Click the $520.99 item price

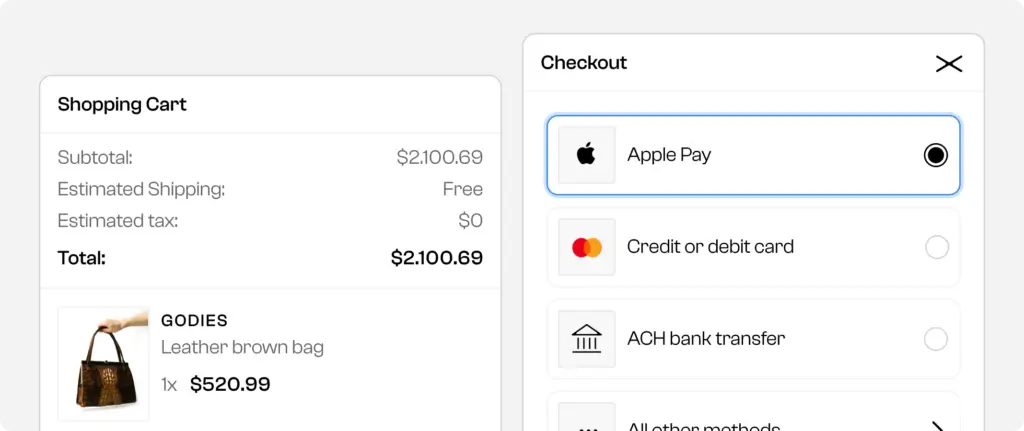pos(230,384)
